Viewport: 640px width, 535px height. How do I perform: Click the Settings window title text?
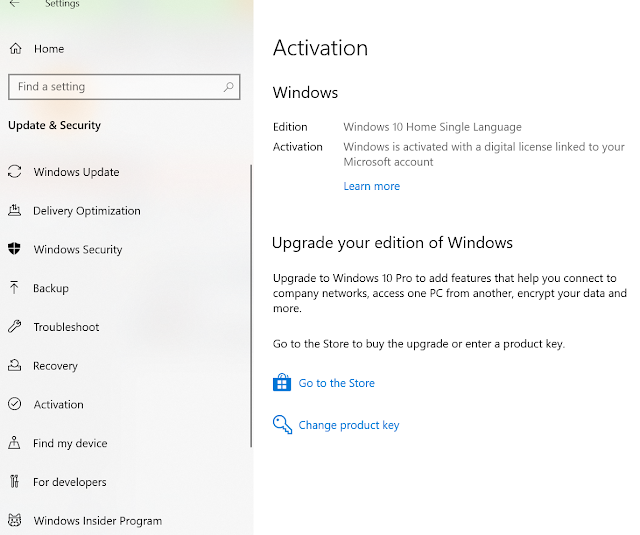point(62,4)
